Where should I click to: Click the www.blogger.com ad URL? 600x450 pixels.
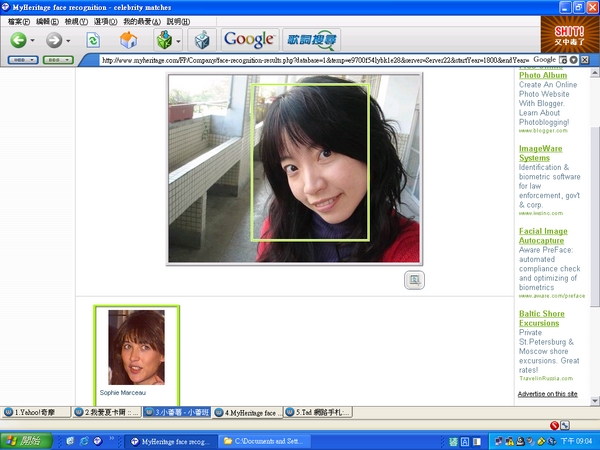click(x=543, y=131)
